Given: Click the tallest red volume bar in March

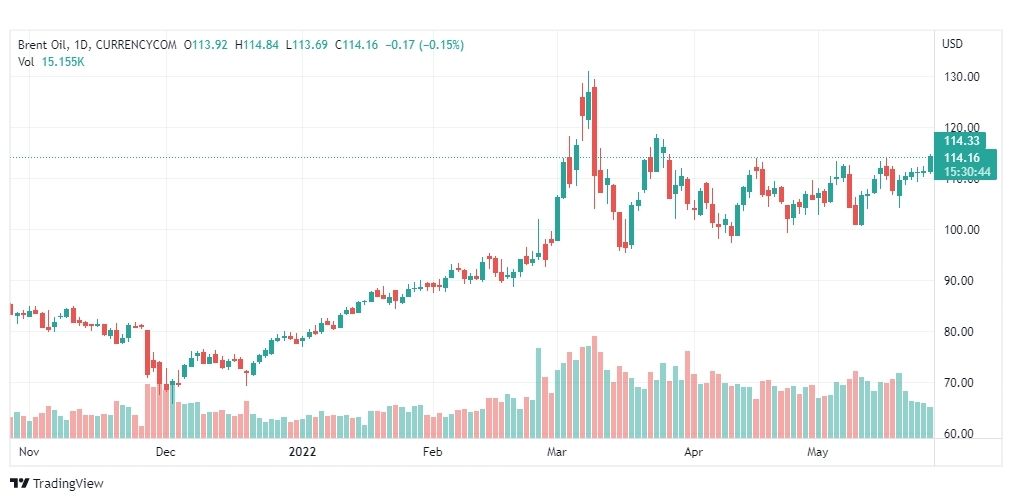Looking at the screenshot, I should point(594,387).
